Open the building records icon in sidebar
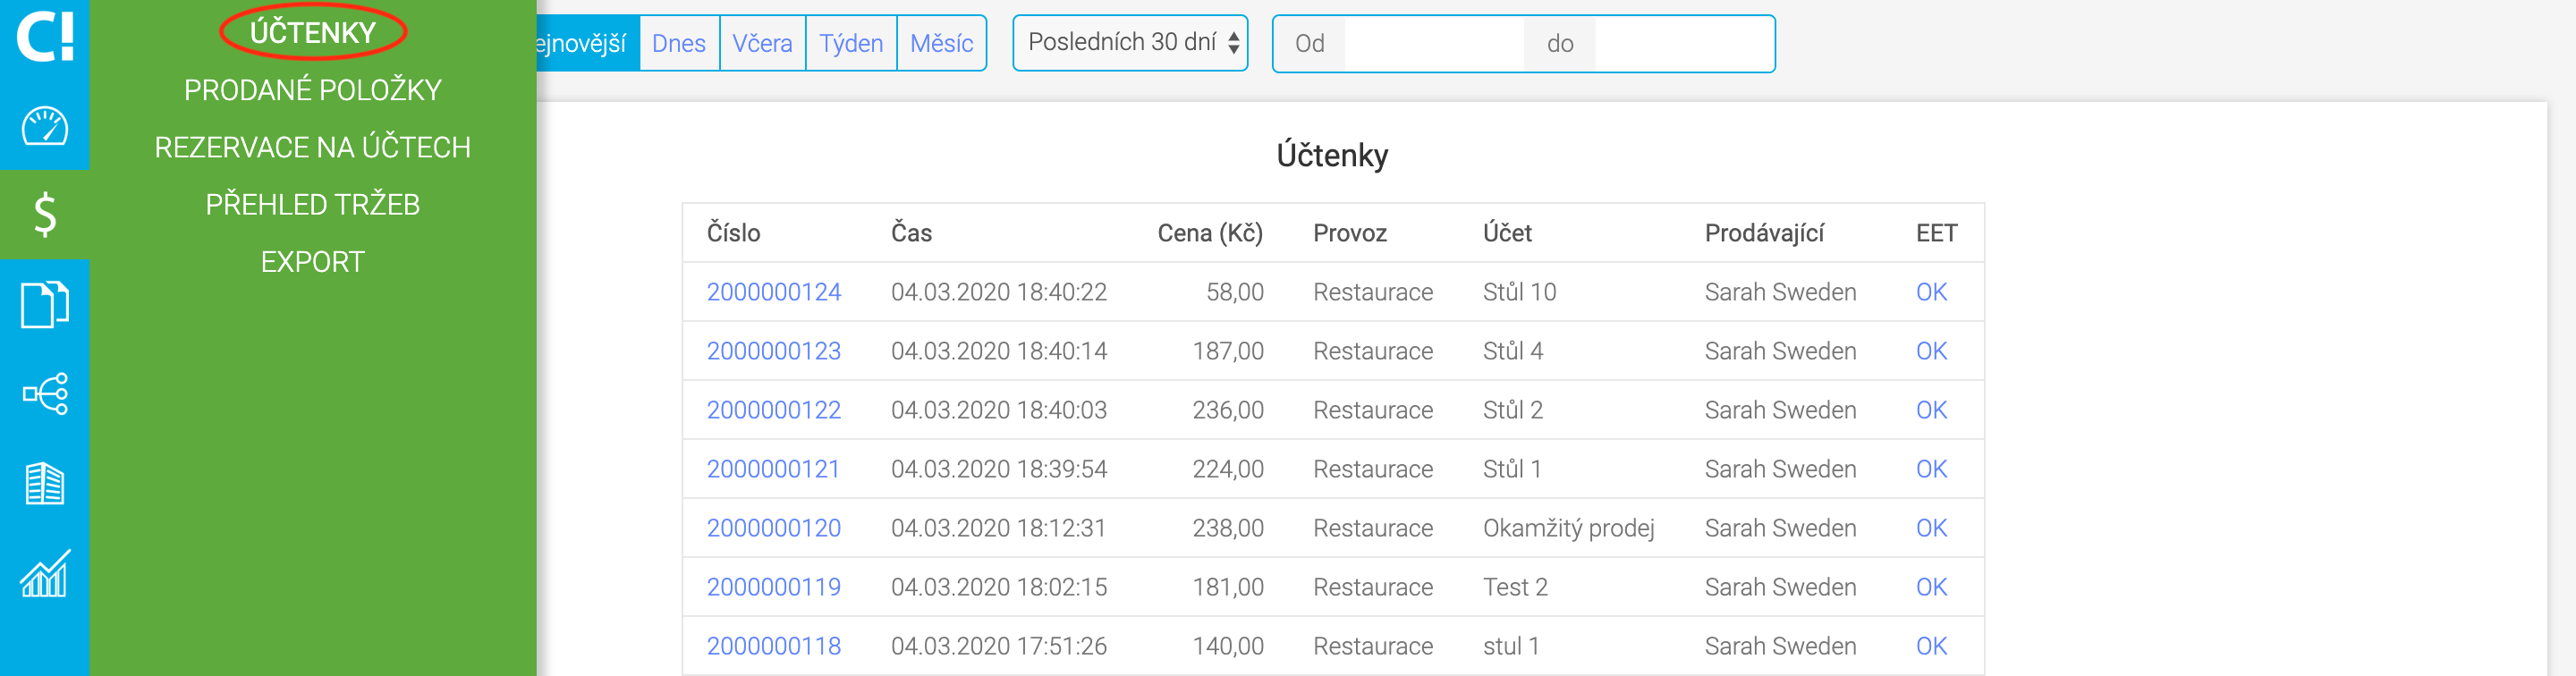Viewport: 2576px width, 676px height. (45, 483)
